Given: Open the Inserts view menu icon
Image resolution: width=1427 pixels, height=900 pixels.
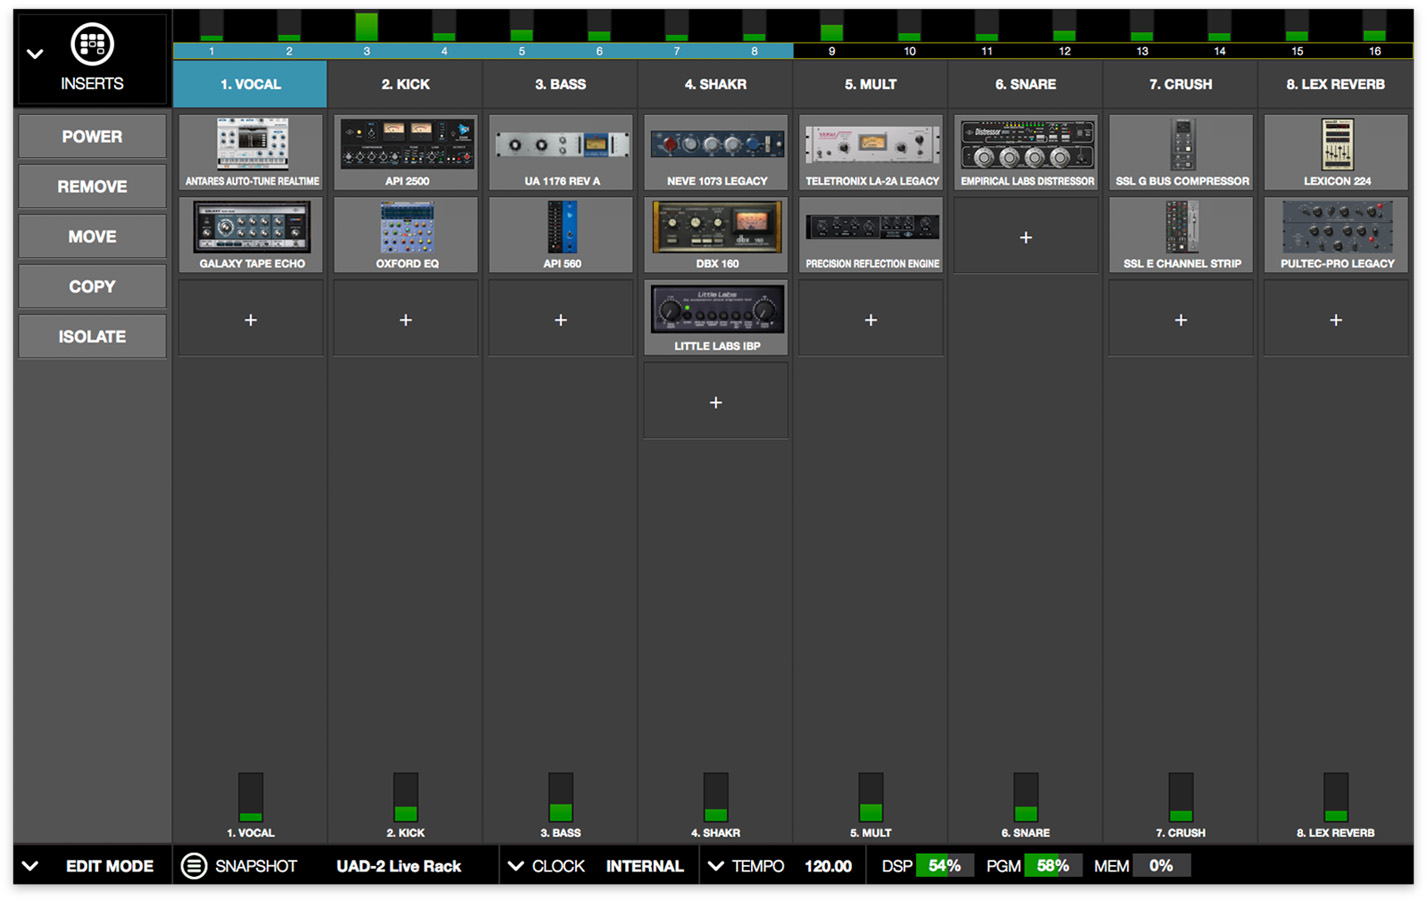Looking at the screenshot, I should click(x=92, y=44).
